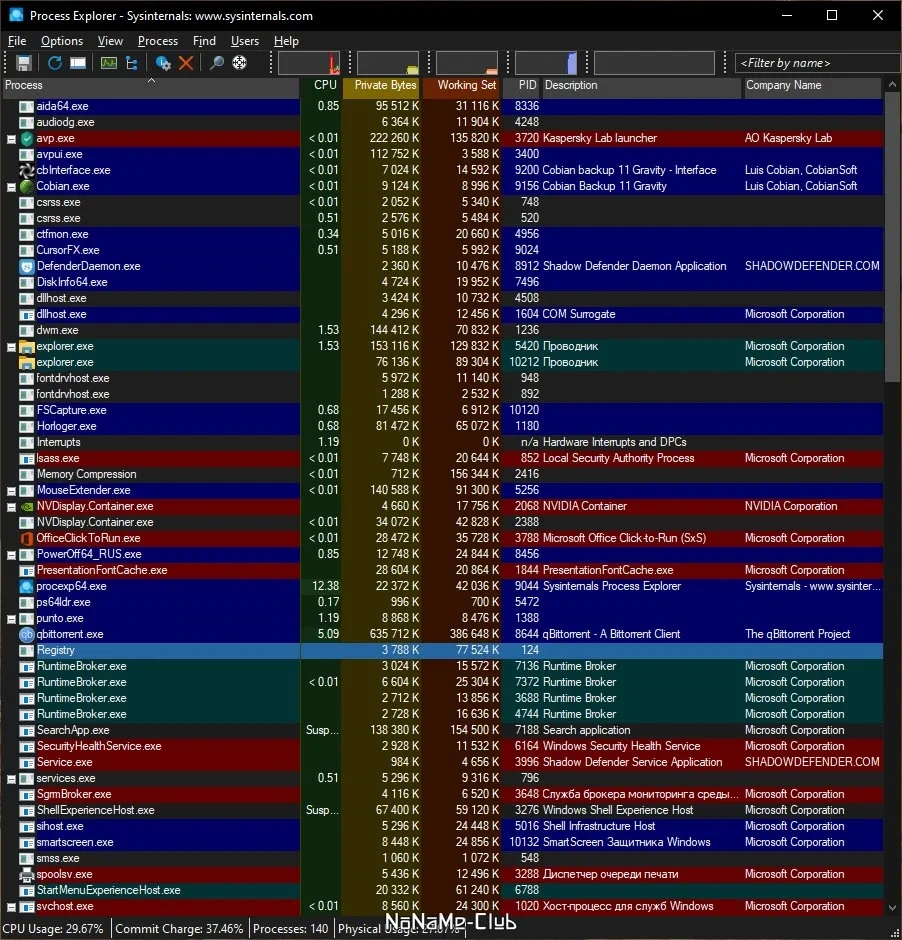Click the printer icon beside spoolsv.exe
Viewport: 902px width, 940px height.
[x=26, y=875]
